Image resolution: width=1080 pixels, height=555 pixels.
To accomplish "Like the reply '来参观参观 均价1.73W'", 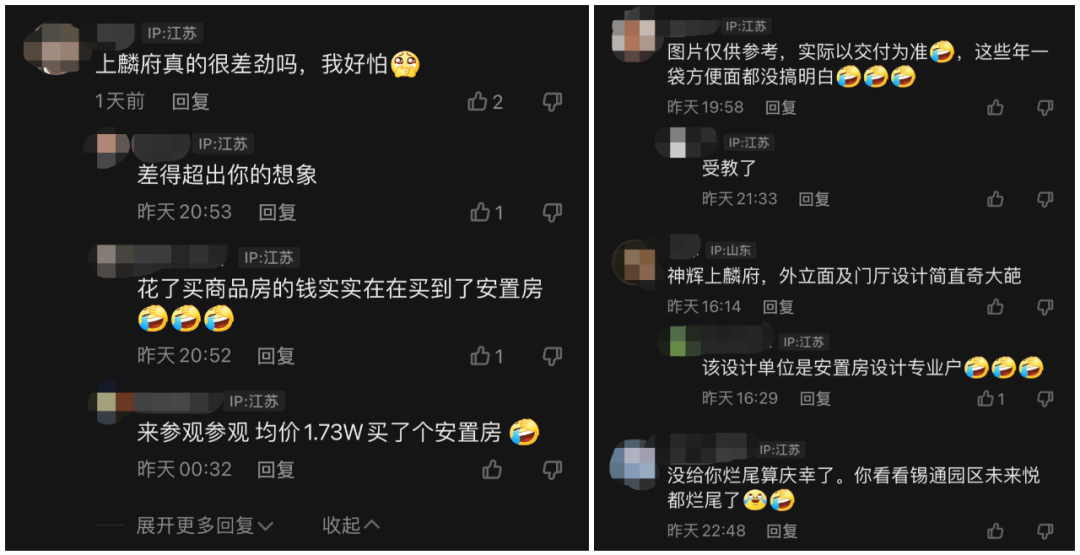I will pos(492,470).
